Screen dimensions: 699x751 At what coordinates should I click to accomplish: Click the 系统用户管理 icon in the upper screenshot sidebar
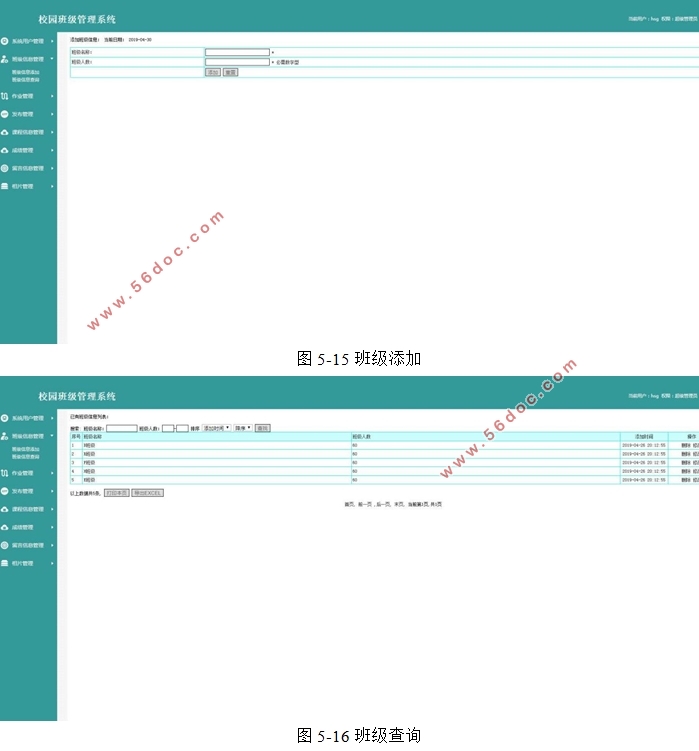click(5, 41)
